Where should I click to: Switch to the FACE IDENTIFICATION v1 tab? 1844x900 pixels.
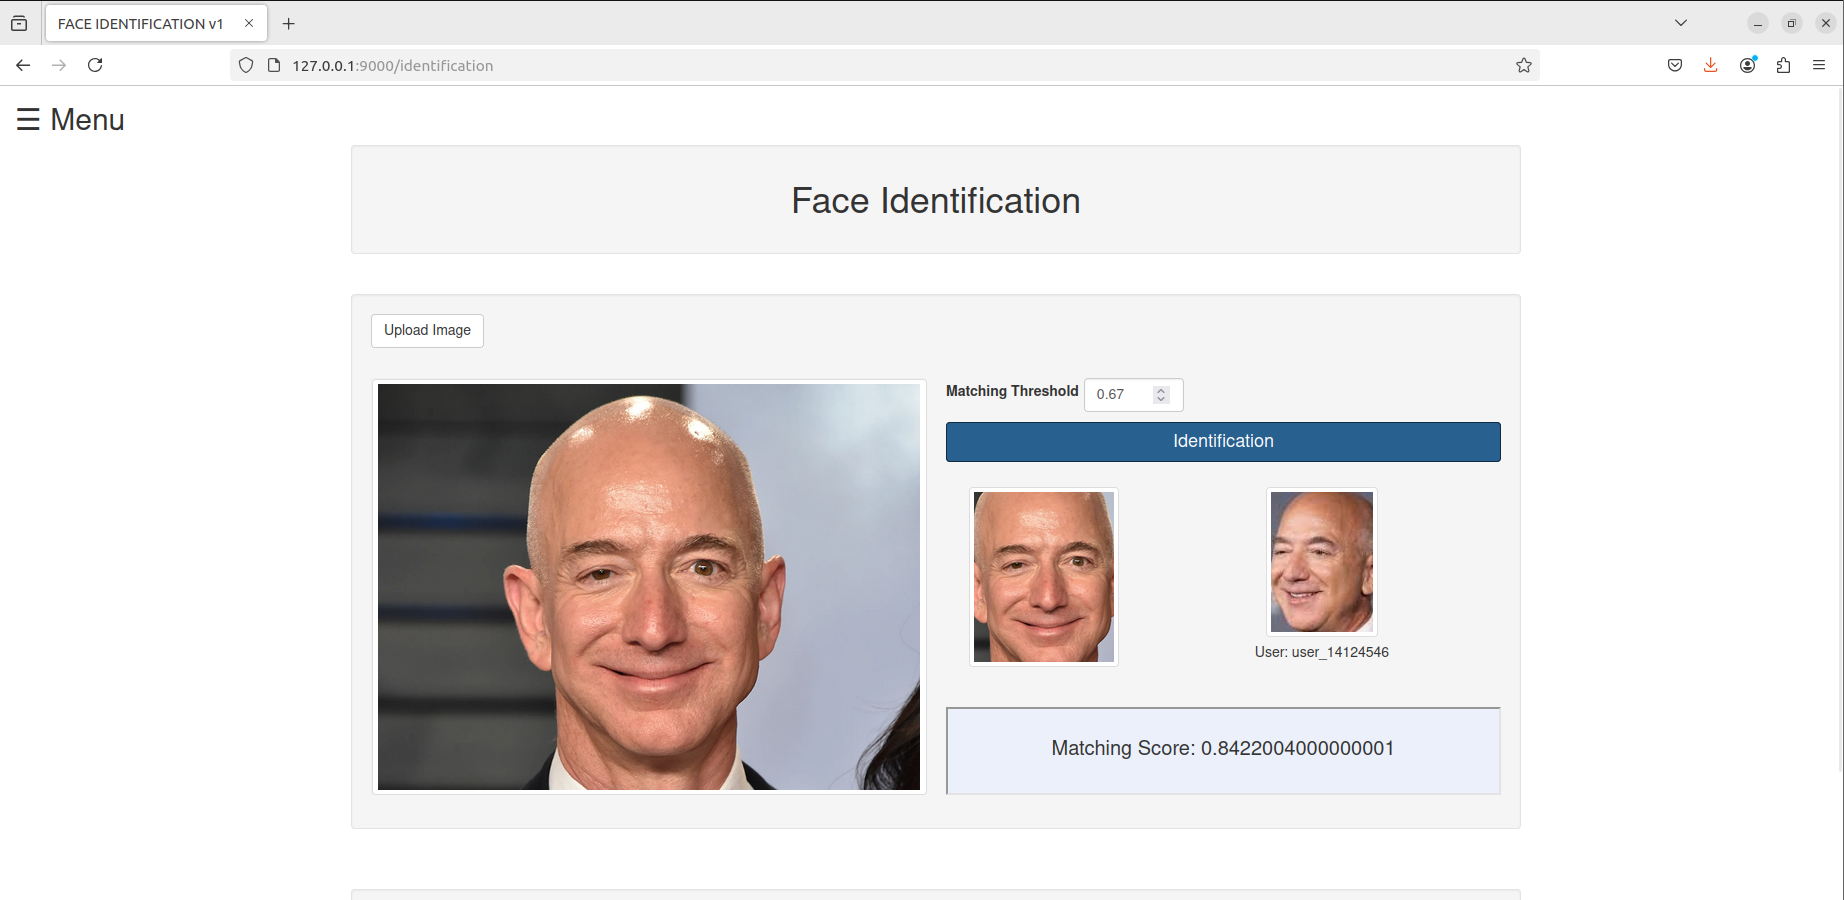(x=140, y=23)
